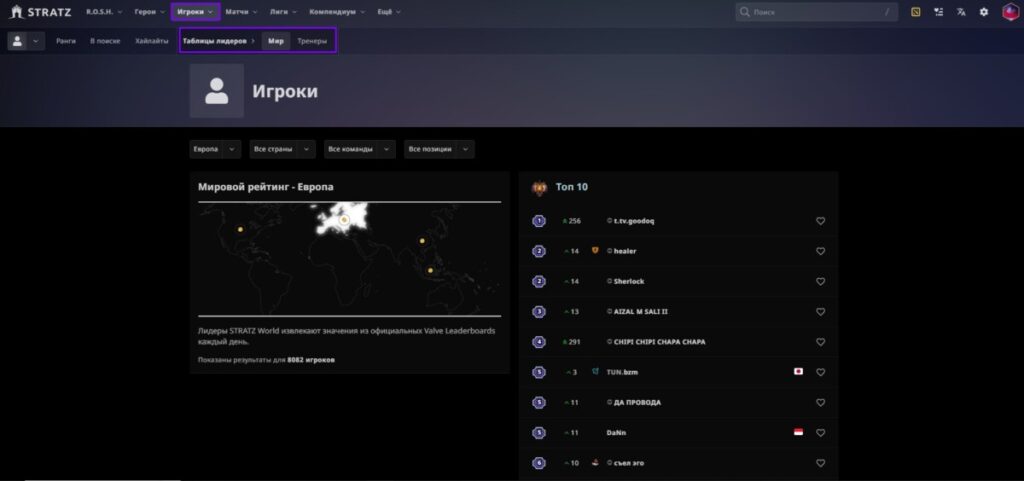This screenshot has width=1024, height=481.
Task: Open the language translation icon
Action: (961, 12)
